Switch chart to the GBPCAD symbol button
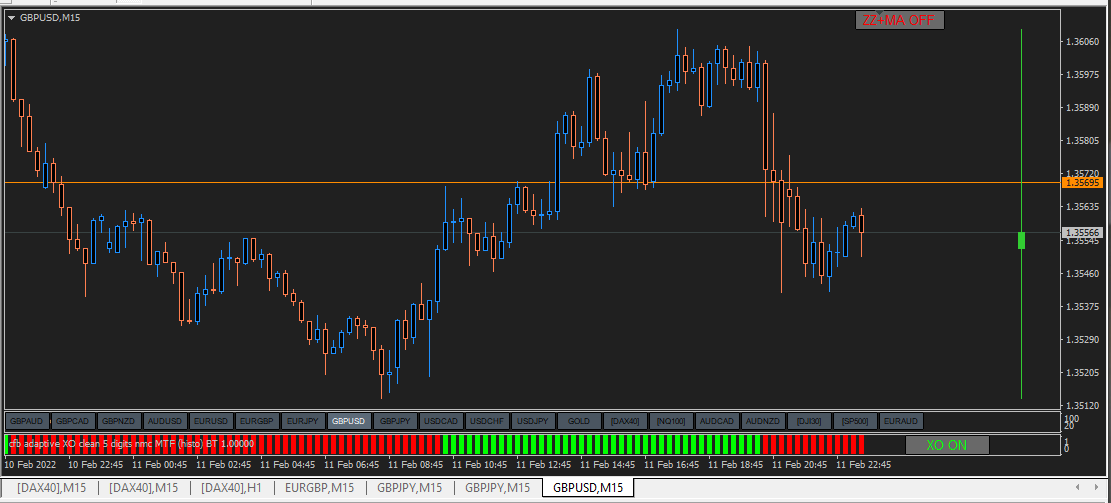 74,421
